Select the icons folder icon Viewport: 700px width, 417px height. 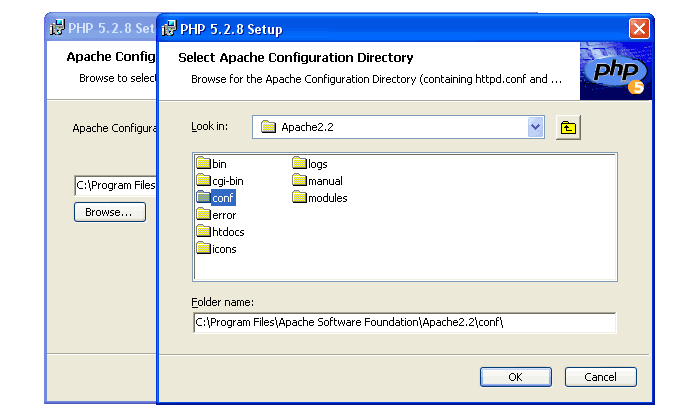point(203,249)
